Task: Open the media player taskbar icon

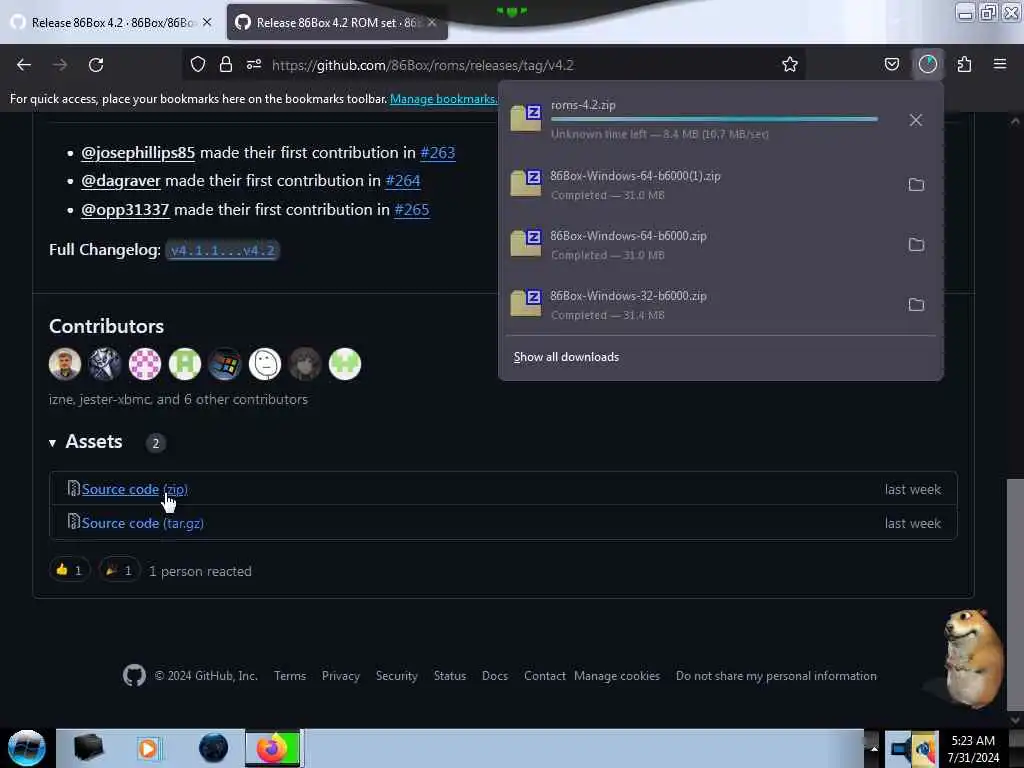Action: (x=148, y=748)
